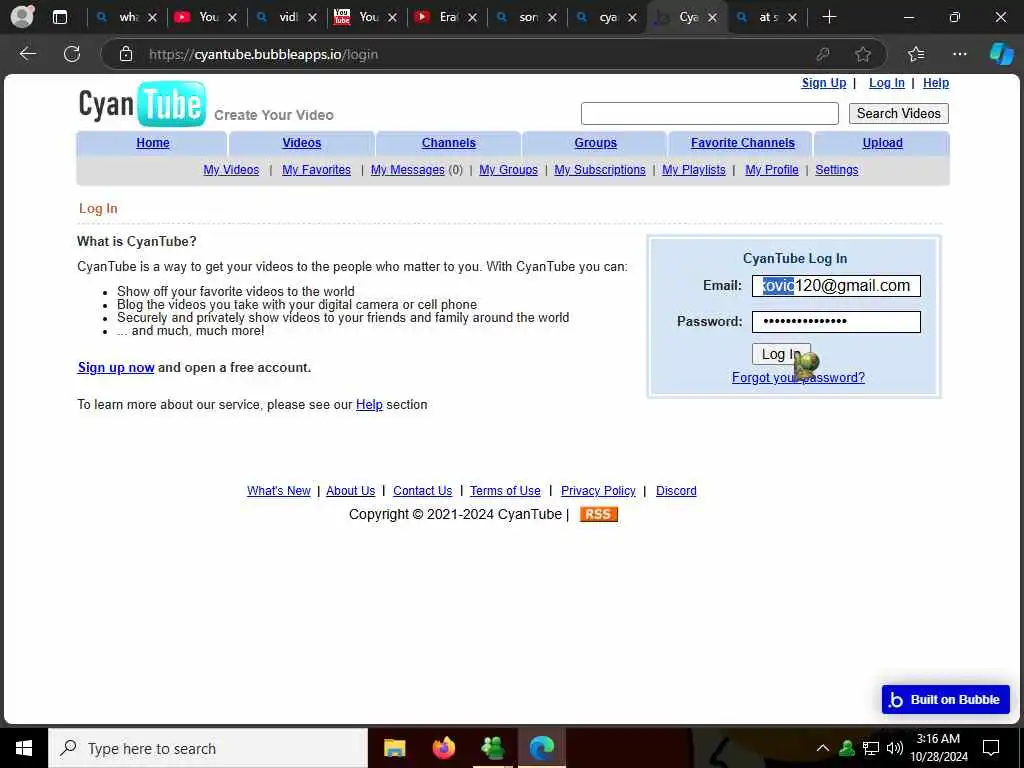Image resolution: width=1024 pixels, height=768 pixels.
Task: Open the Upload nav tab
Action: tap(882, 143)
